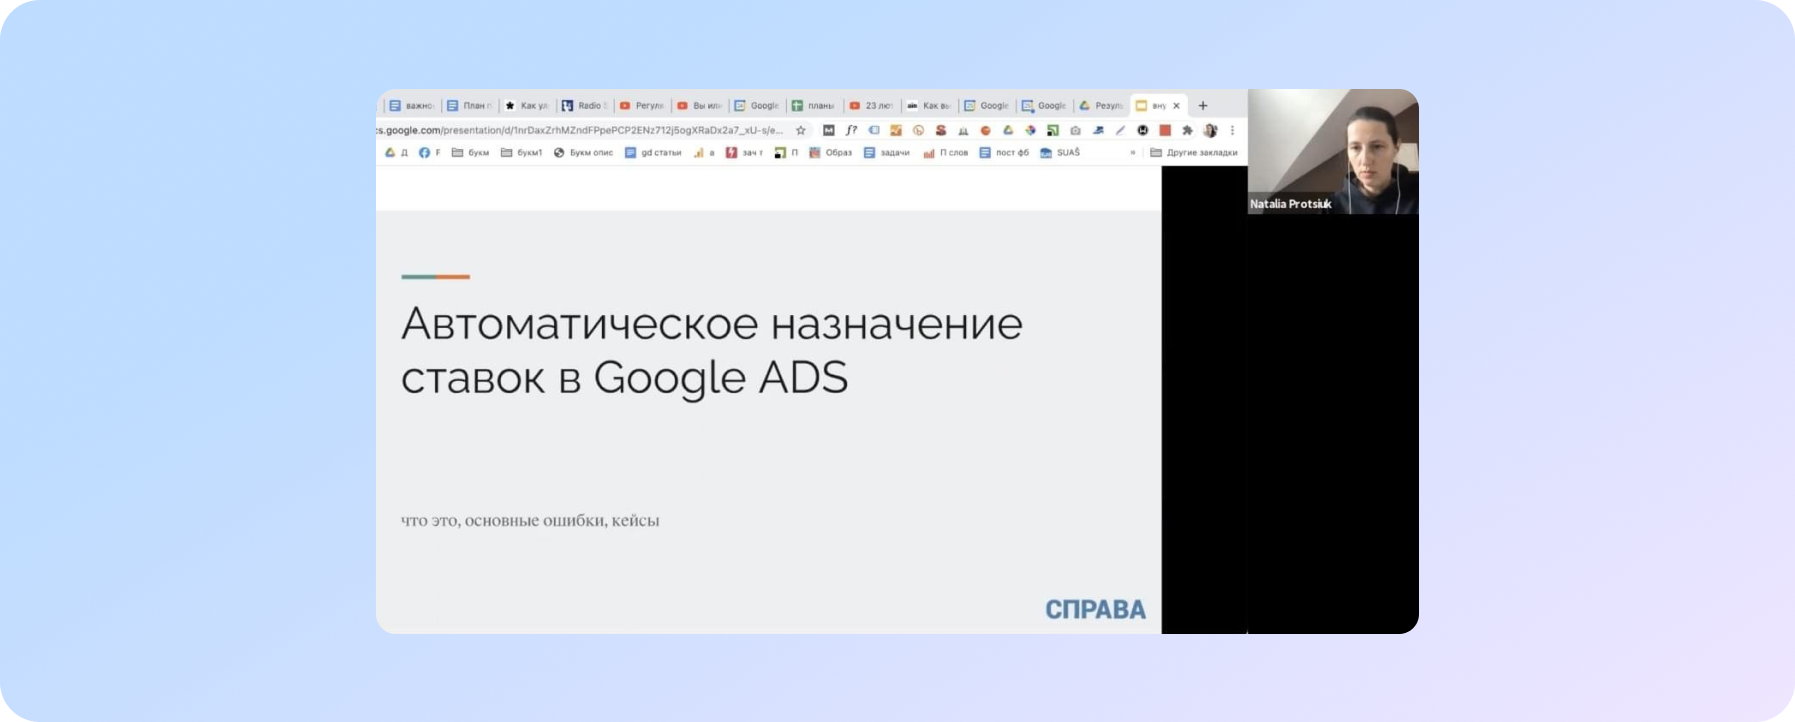1795x722 pixels.
Task: Open the 'Другие закладки' folder
Action: click(1194, 153)
